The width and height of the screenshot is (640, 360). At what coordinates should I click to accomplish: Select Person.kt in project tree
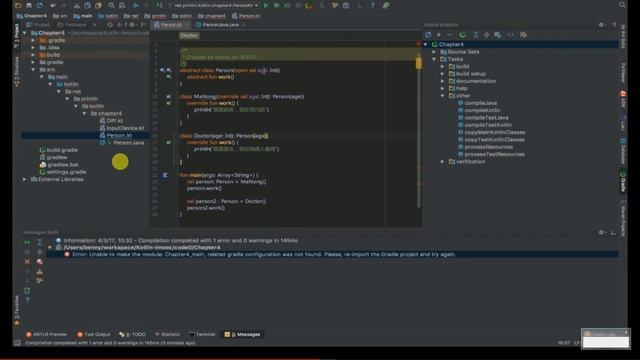[119, 136]
